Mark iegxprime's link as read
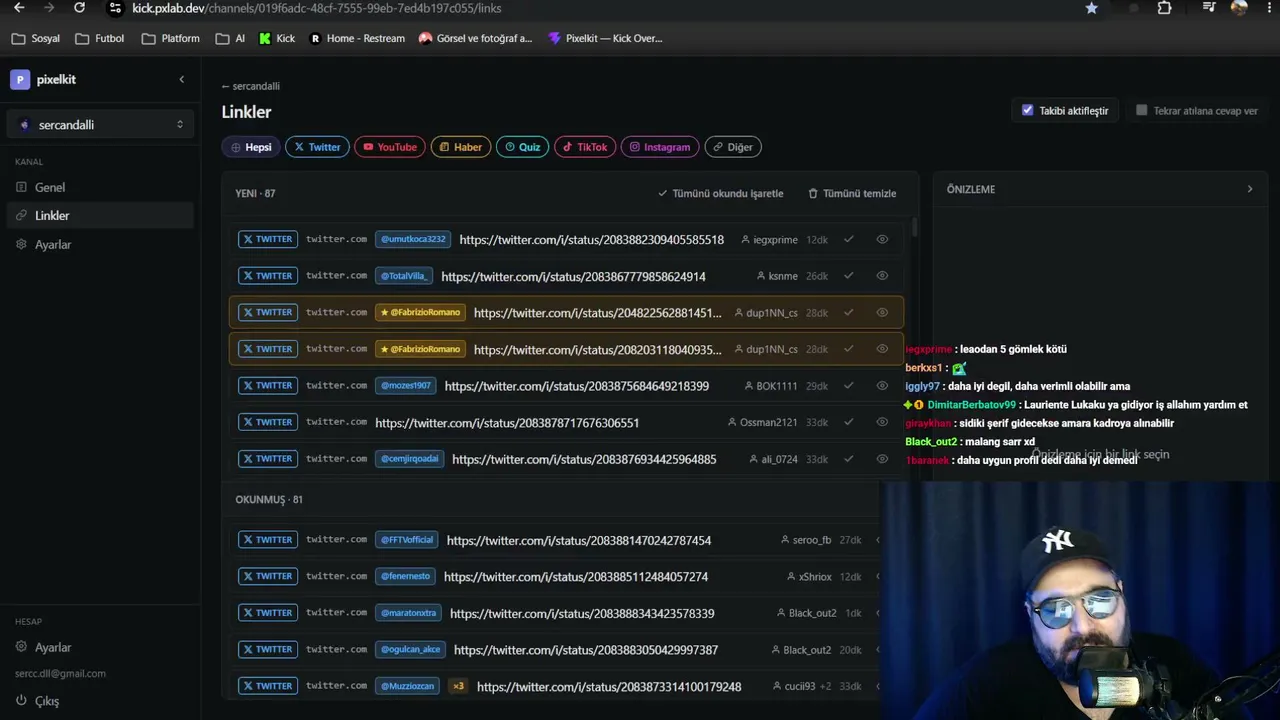The height and width of the screenshot is (720, 1280). 848,239
